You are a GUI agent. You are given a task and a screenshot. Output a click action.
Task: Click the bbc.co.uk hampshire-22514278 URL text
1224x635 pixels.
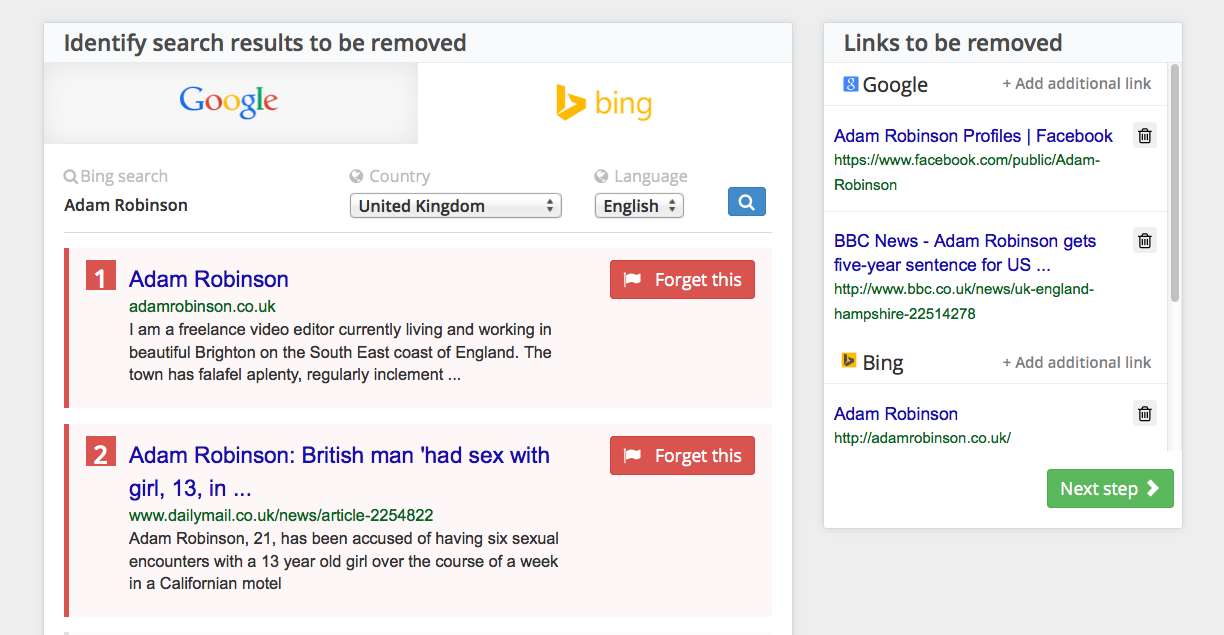[x=964, y=301]
